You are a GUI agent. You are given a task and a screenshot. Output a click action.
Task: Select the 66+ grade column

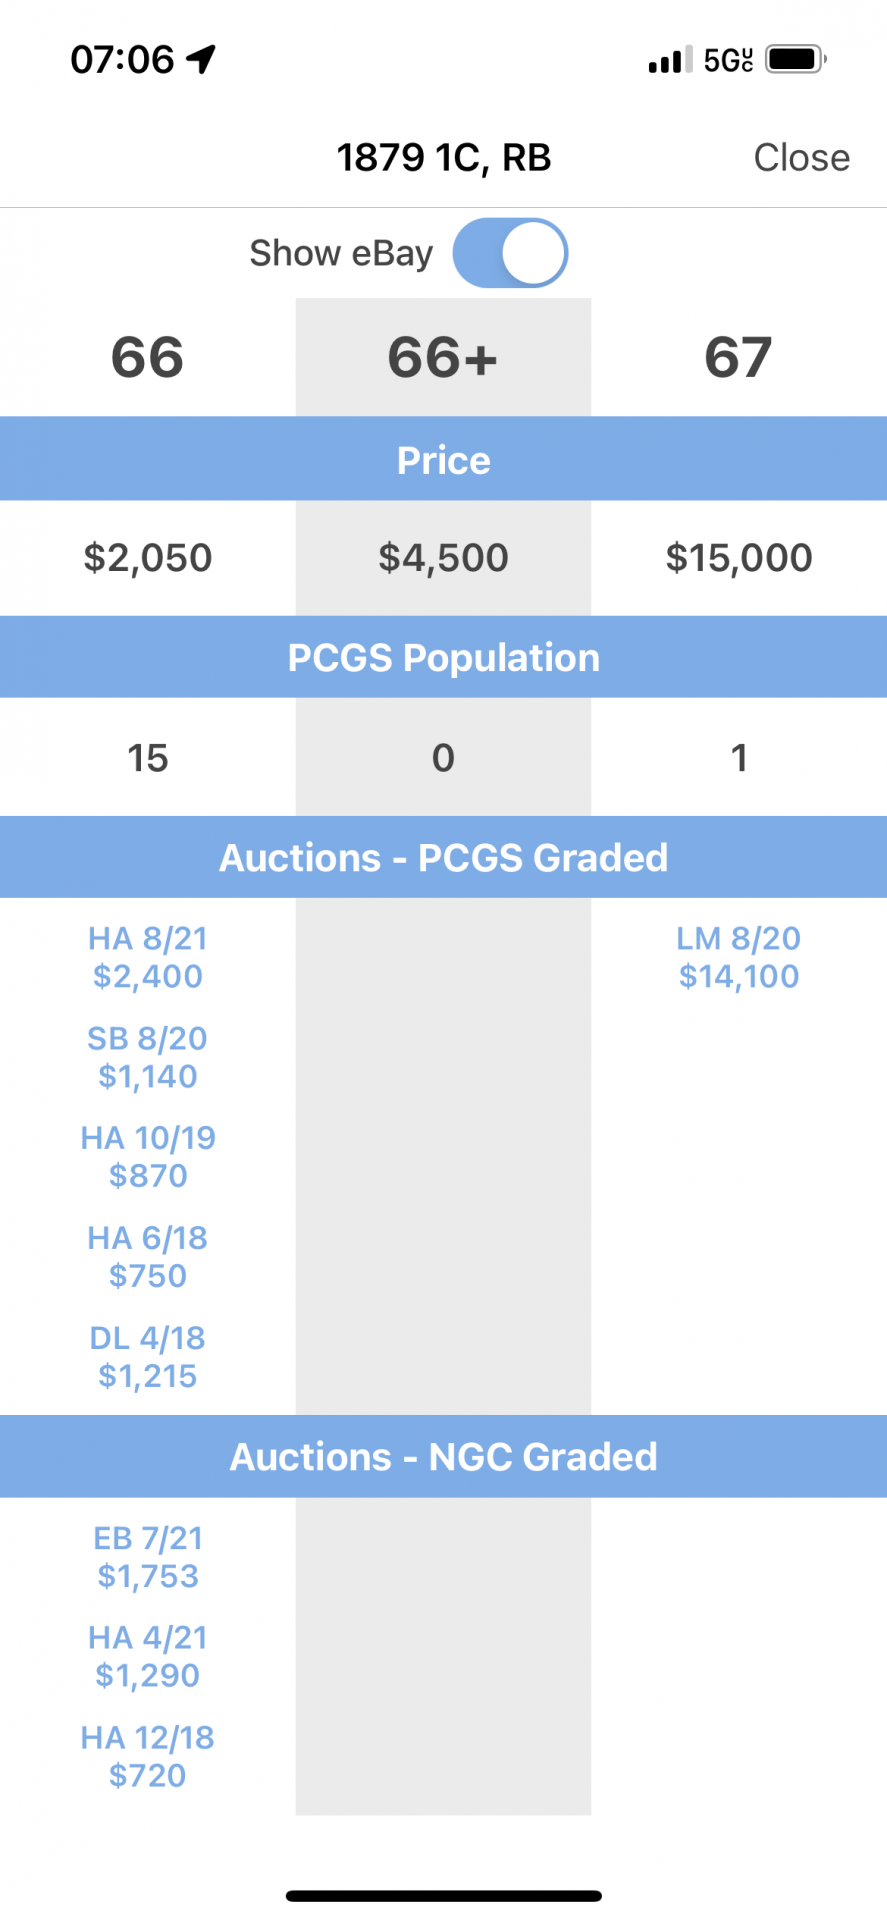click(x=442, y=357)
